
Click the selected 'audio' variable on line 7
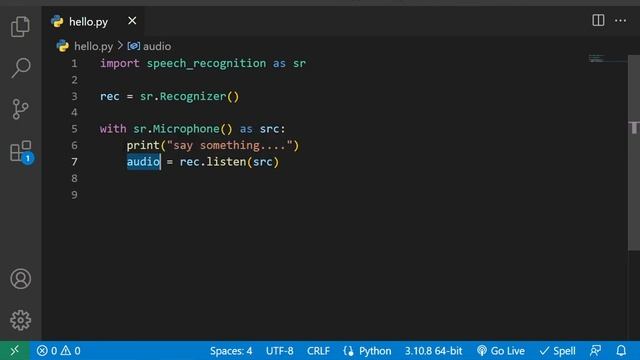click(x=143, y=162)
